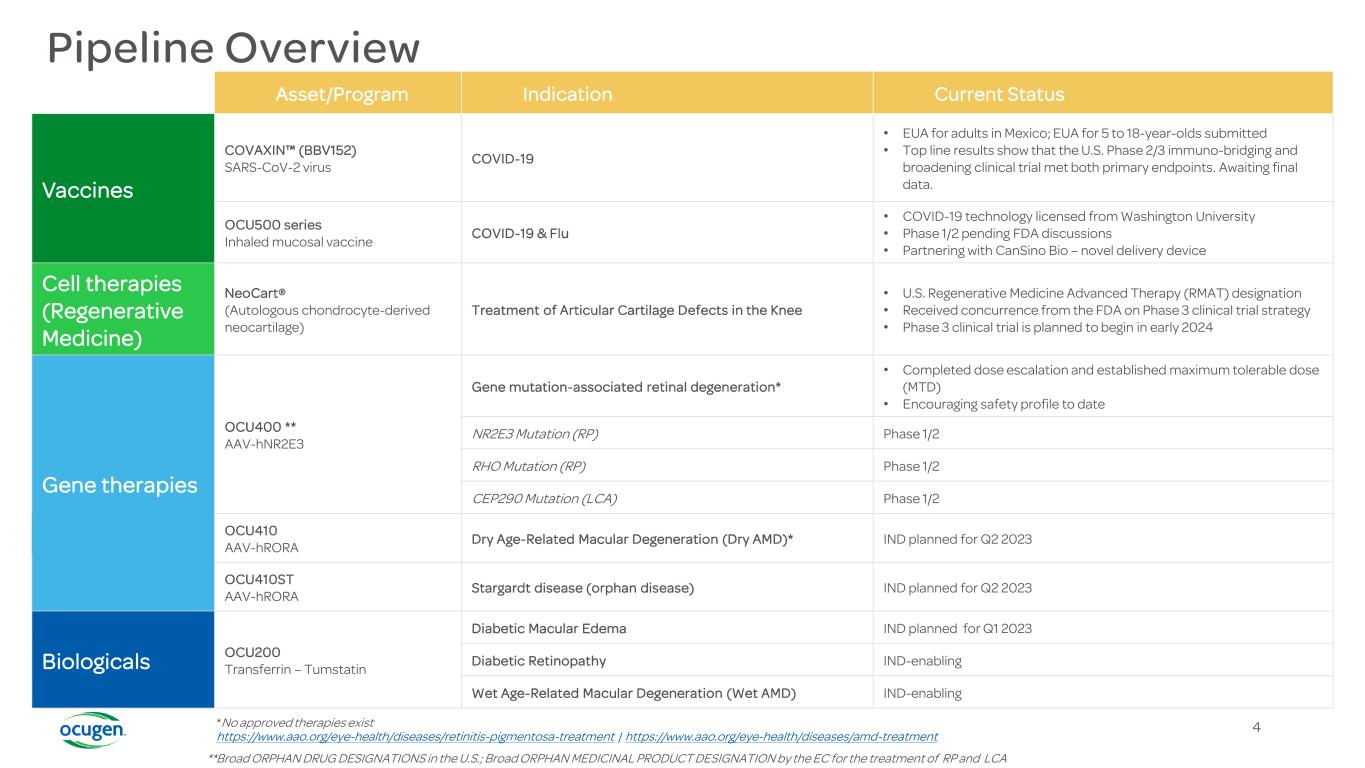Image resolution: width=1365 pixels, height=768 pixels.
Task: Click "IND-enabling" status for Diabetic Retinopathy
Action: click(x=923, y=661)
